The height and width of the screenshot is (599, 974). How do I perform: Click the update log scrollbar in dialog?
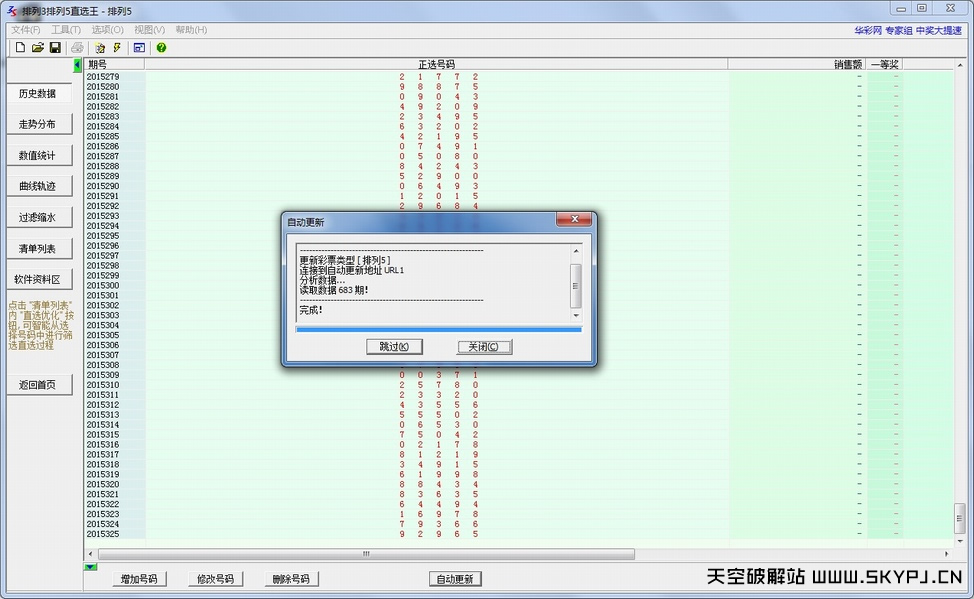point(575,285)
